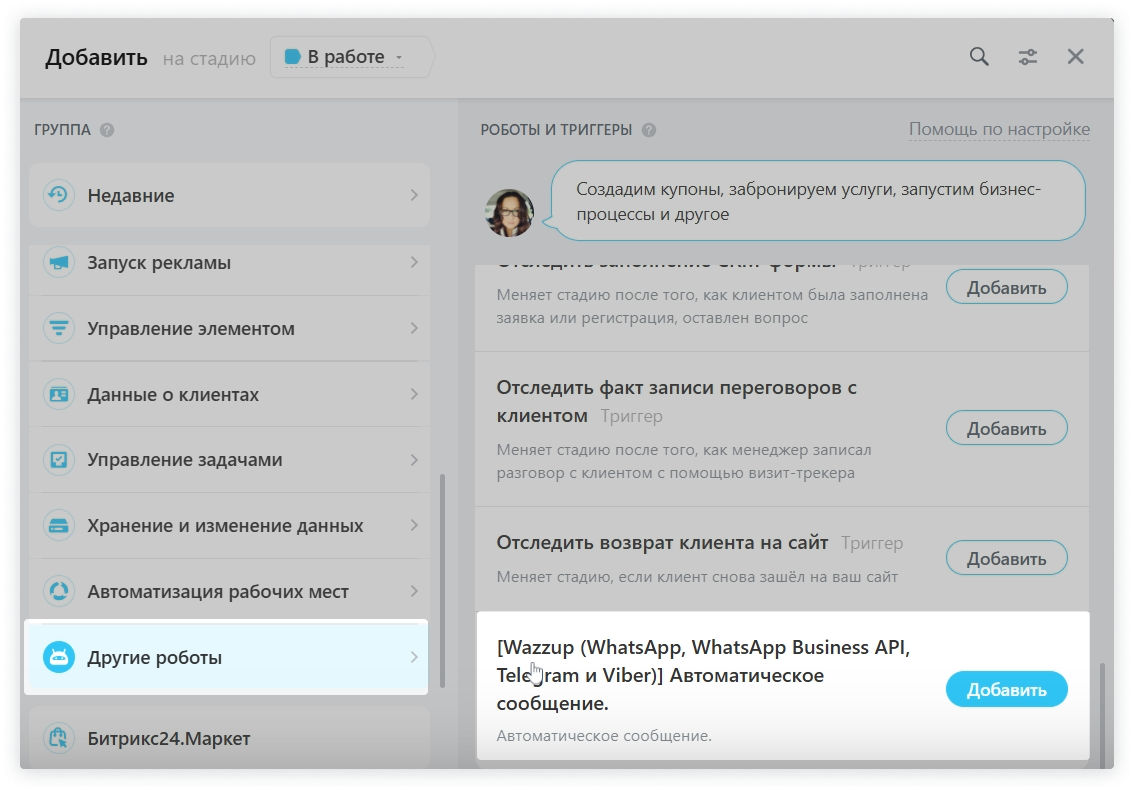
Task: Select the Запуск рекламы group label
Action: [x=159, y=263]
